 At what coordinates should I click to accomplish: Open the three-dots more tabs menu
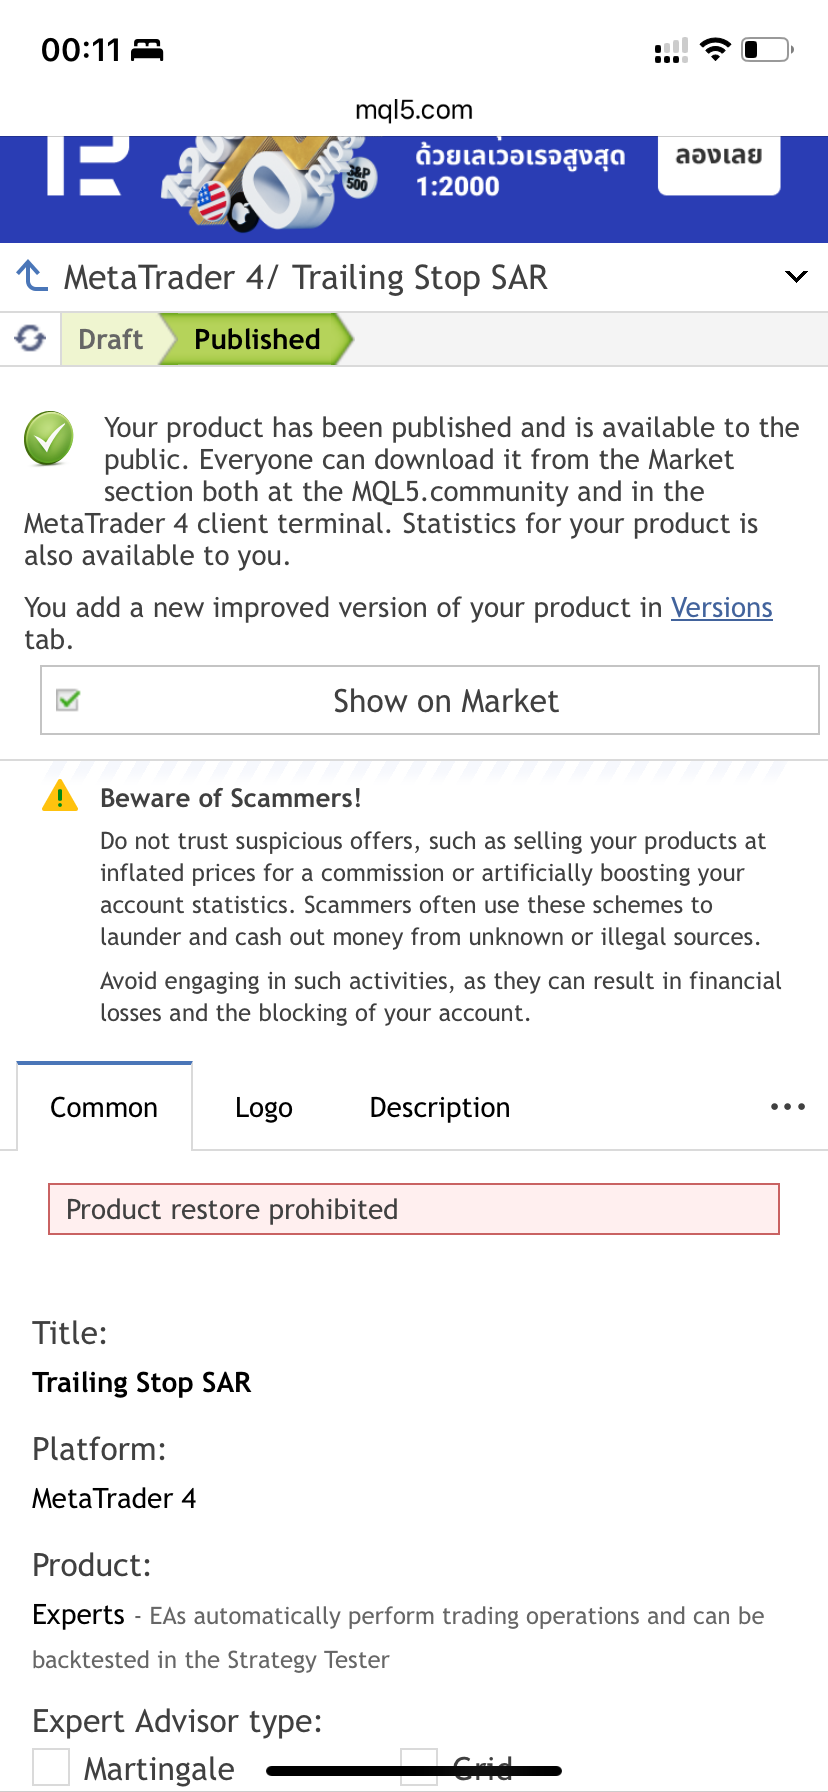point(788,1106)
